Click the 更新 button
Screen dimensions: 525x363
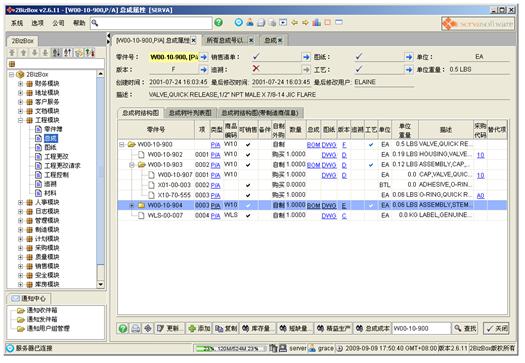(x=169, y=329)
